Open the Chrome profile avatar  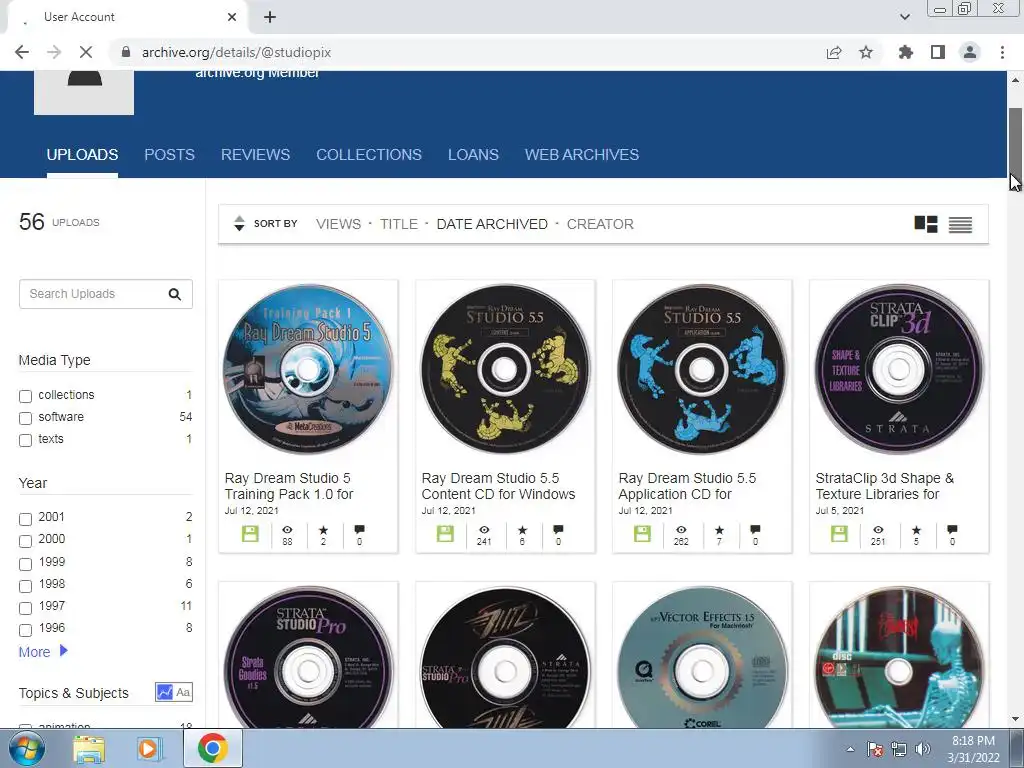tap(970, 52)
